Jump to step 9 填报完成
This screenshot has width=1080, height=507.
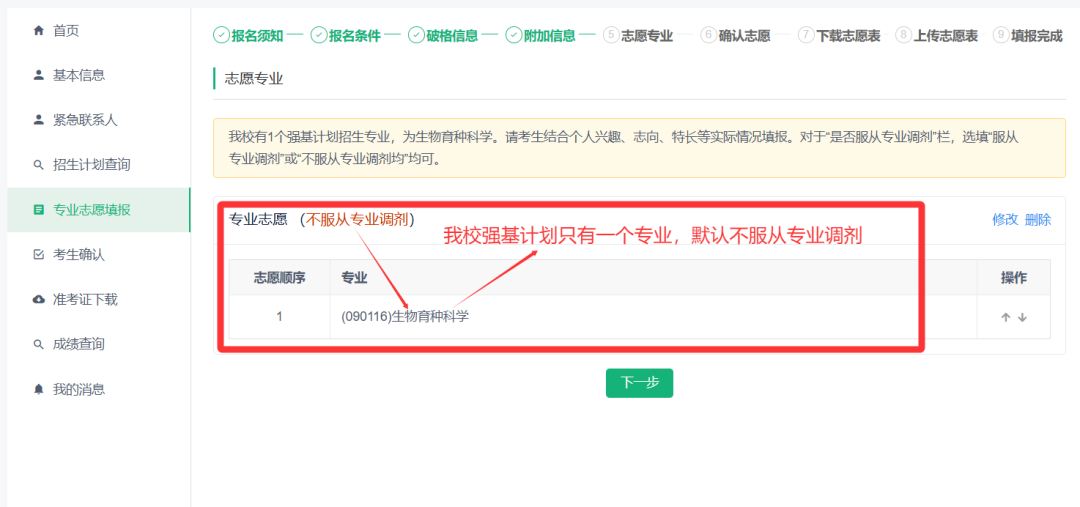1027,35
